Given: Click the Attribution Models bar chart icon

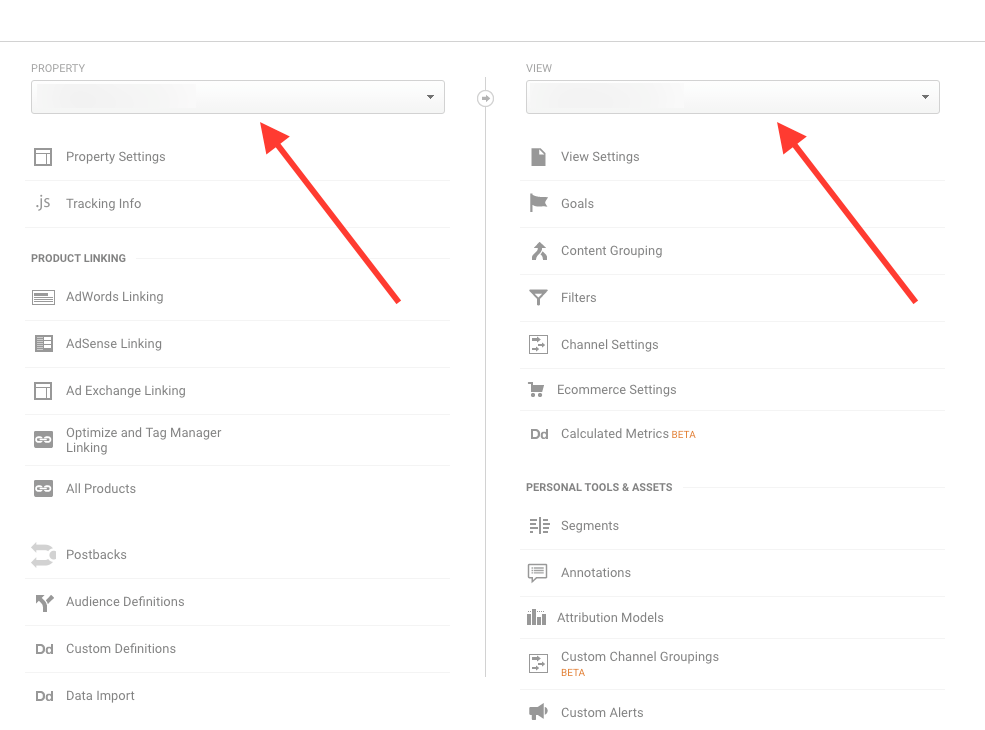Looking at the screenshot, I should click(536, 618).
